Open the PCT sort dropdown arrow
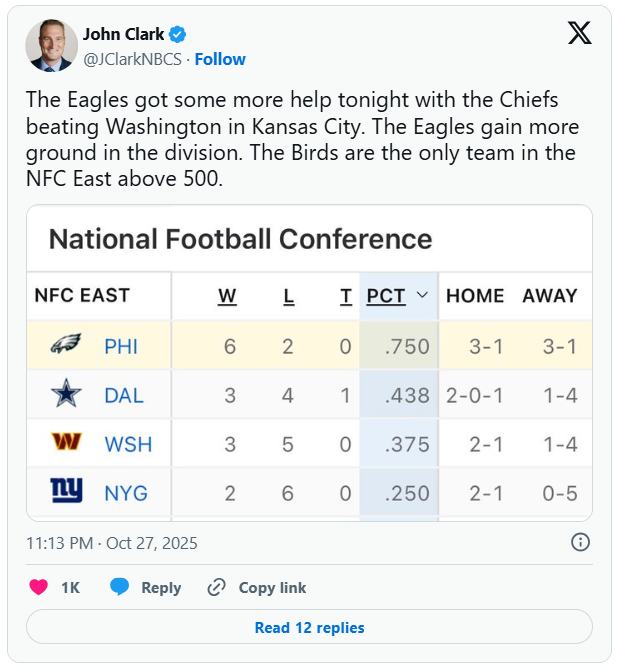The width and height of the screenshot is (619, 669). pos(422,296)
